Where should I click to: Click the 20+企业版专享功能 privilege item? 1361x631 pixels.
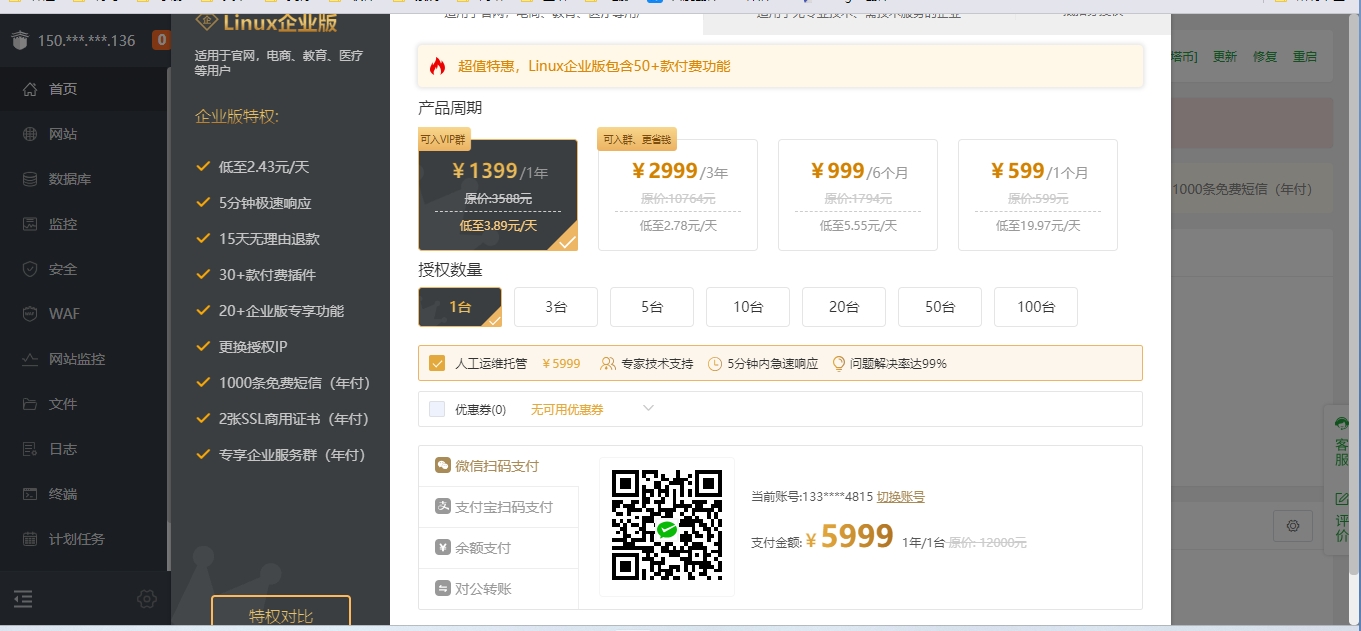click(281, 311)
